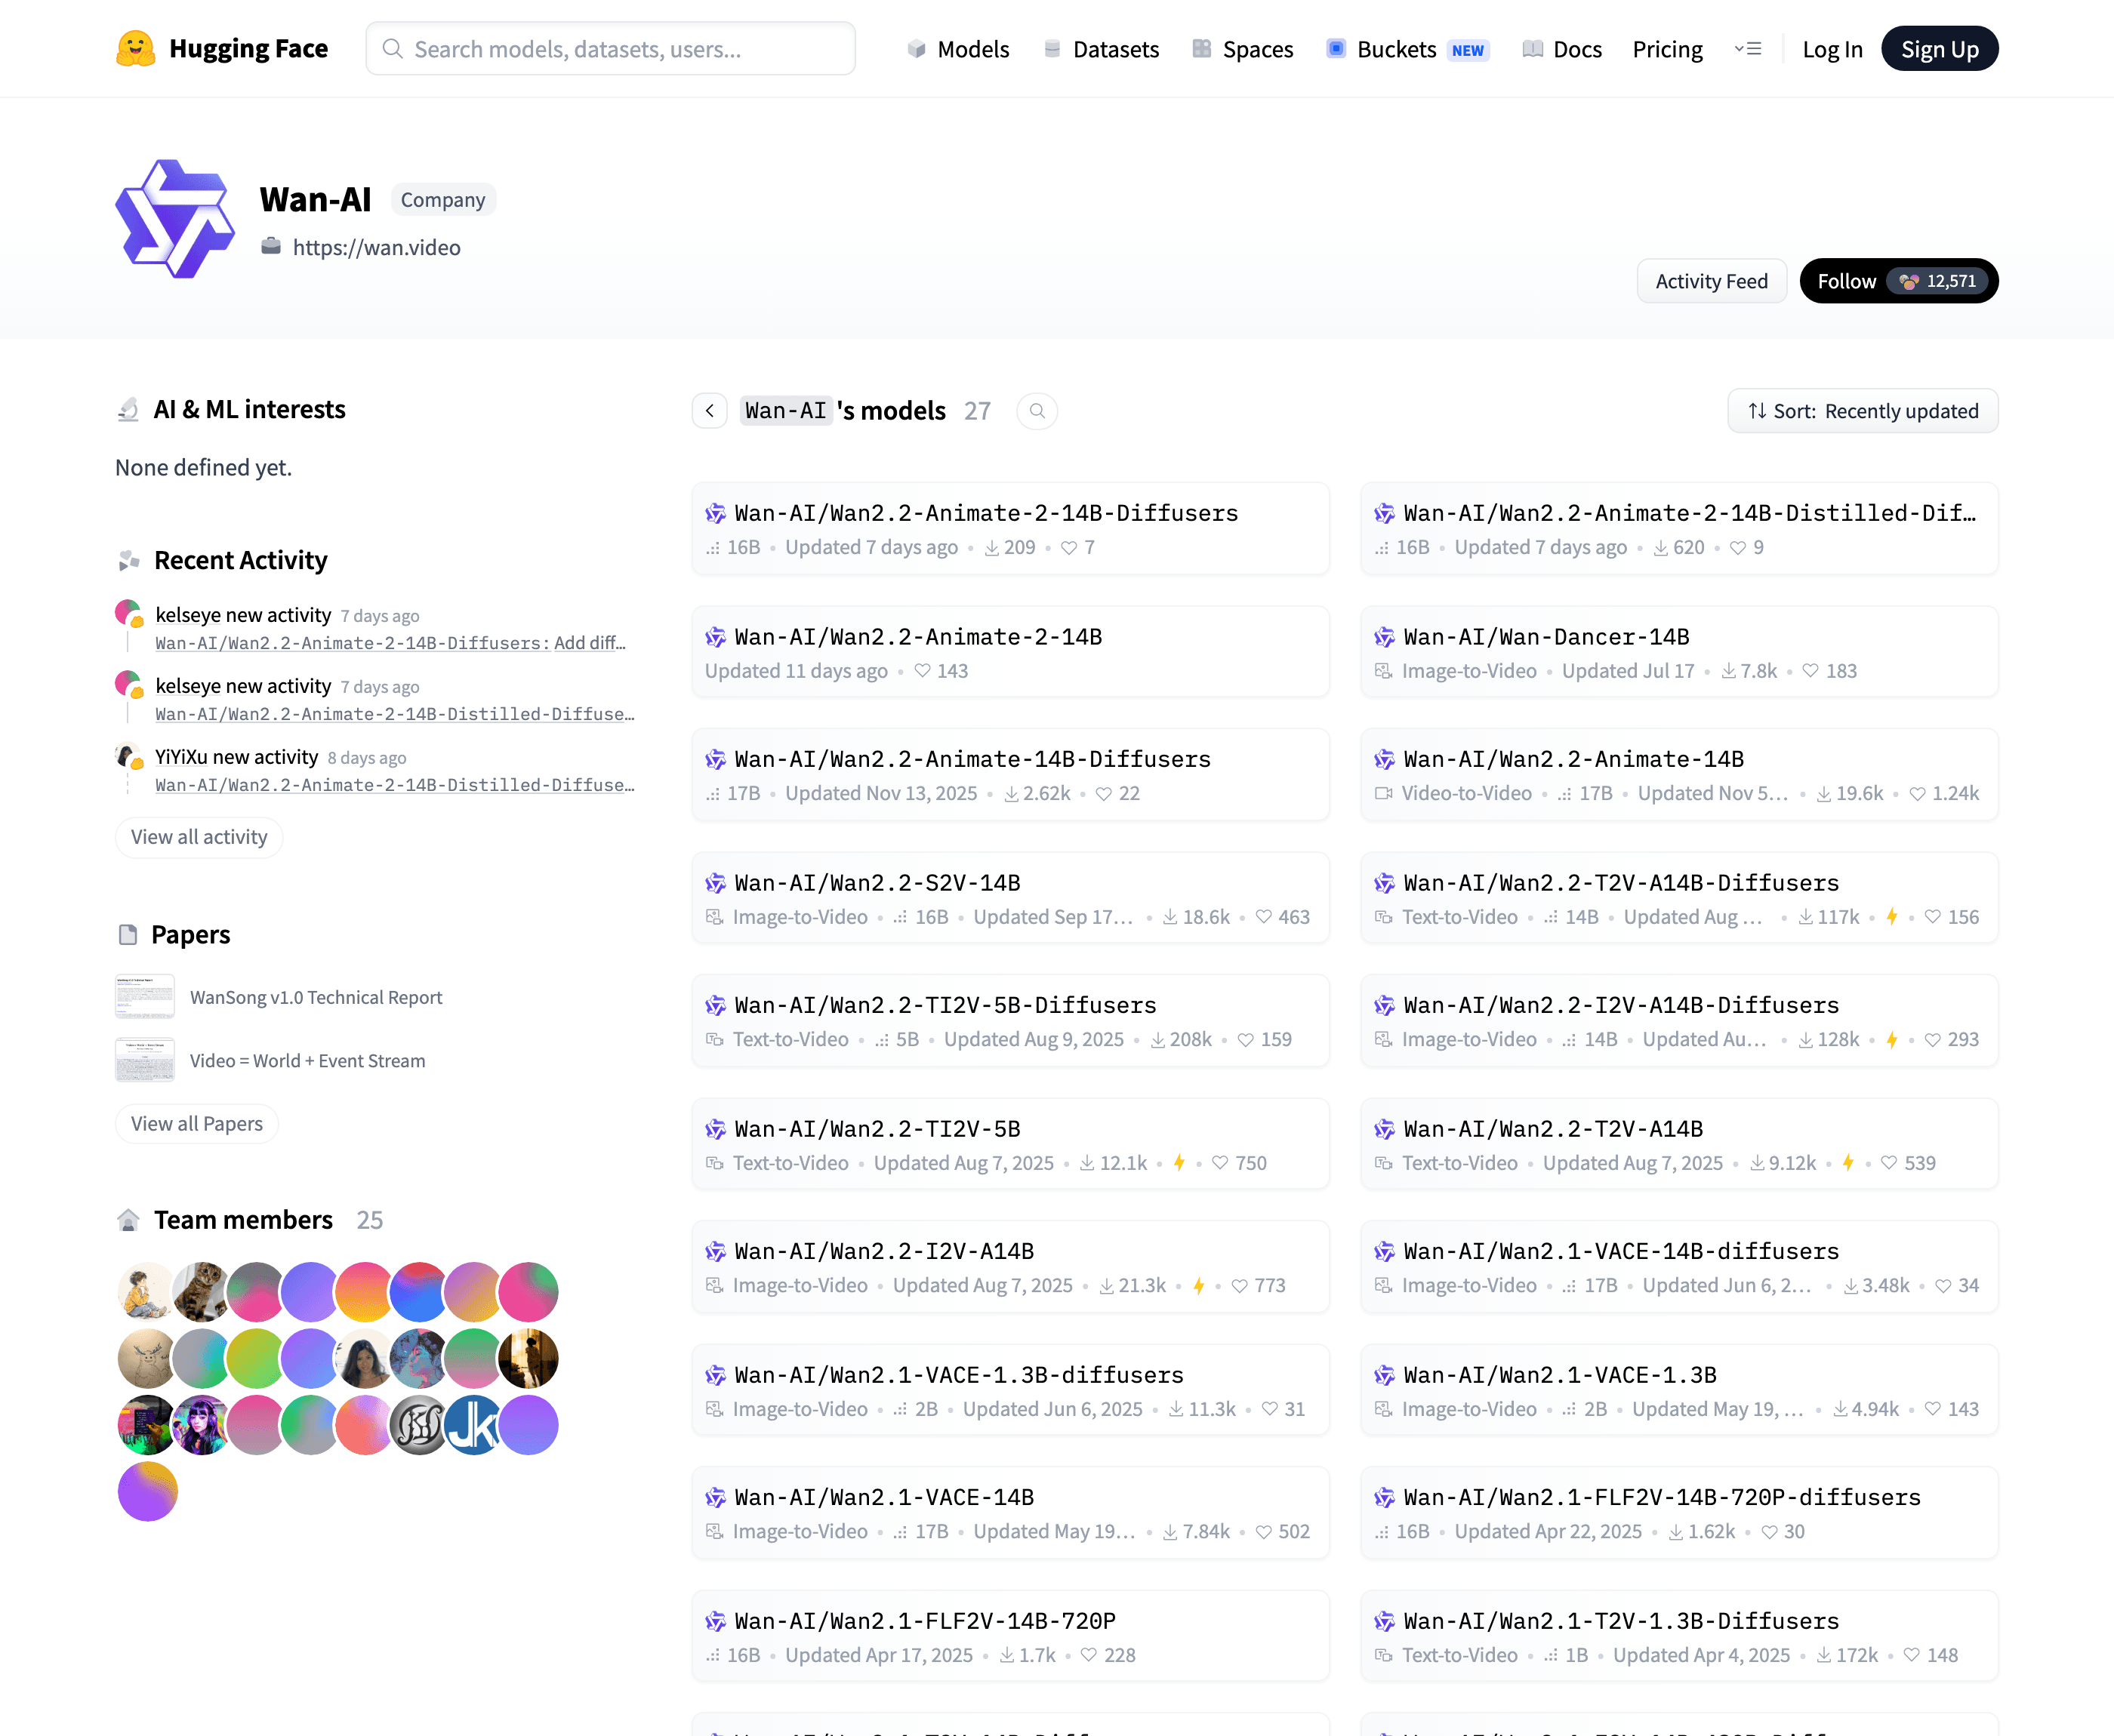
Task: Click the Buckets icon in navbar
Action: pyautogui.click(x=1336, y=49)
